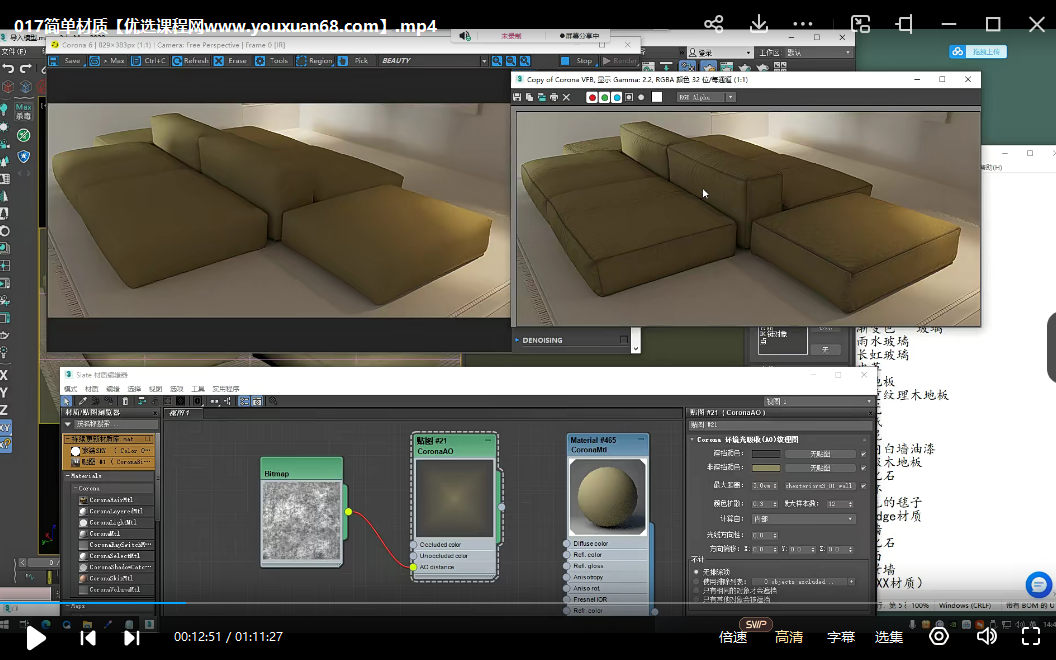This screenshot has height=660, width=1056.
Task: Open the second Slate menu '材质'
Action: [92, 389]
